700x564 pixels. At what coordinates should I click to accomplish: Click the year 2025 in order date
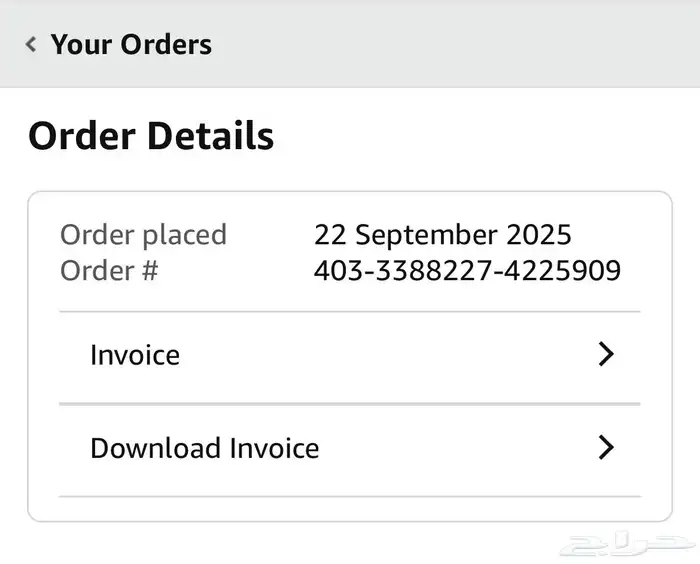pyautogui.click(x=538, y=235)
